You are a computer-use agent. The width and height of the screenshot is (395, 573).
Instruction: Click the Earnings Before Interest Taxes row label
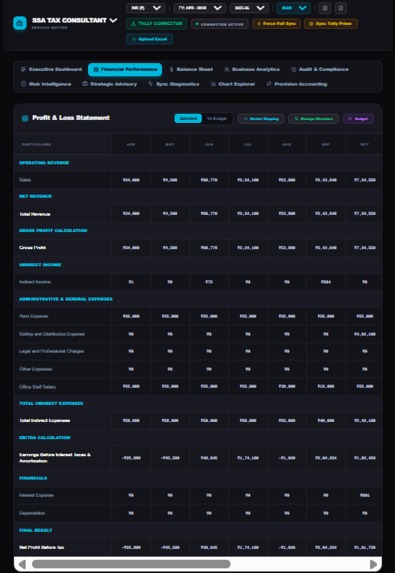[x=55, y=458]
